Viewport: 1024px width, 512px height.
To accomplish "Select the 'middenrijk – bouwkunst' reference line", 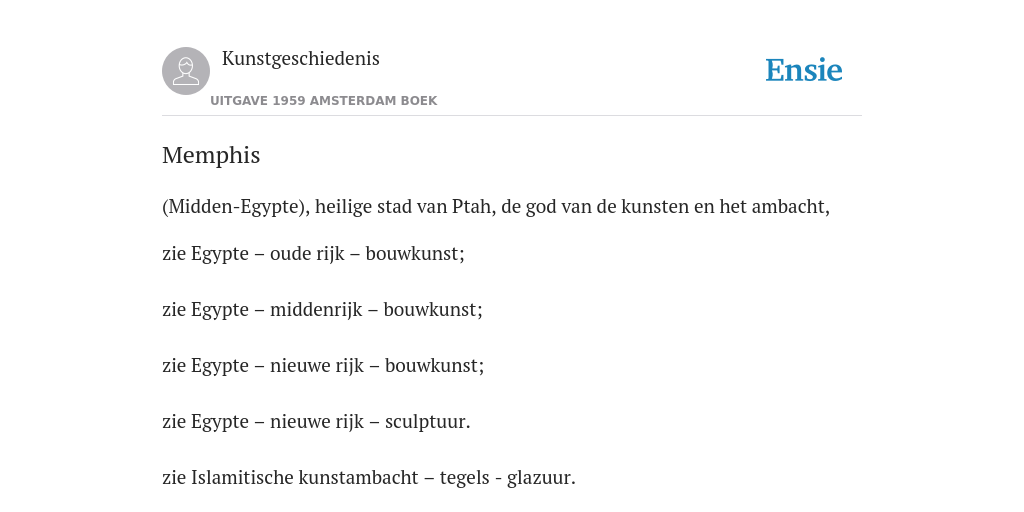I will pos(322,310).
